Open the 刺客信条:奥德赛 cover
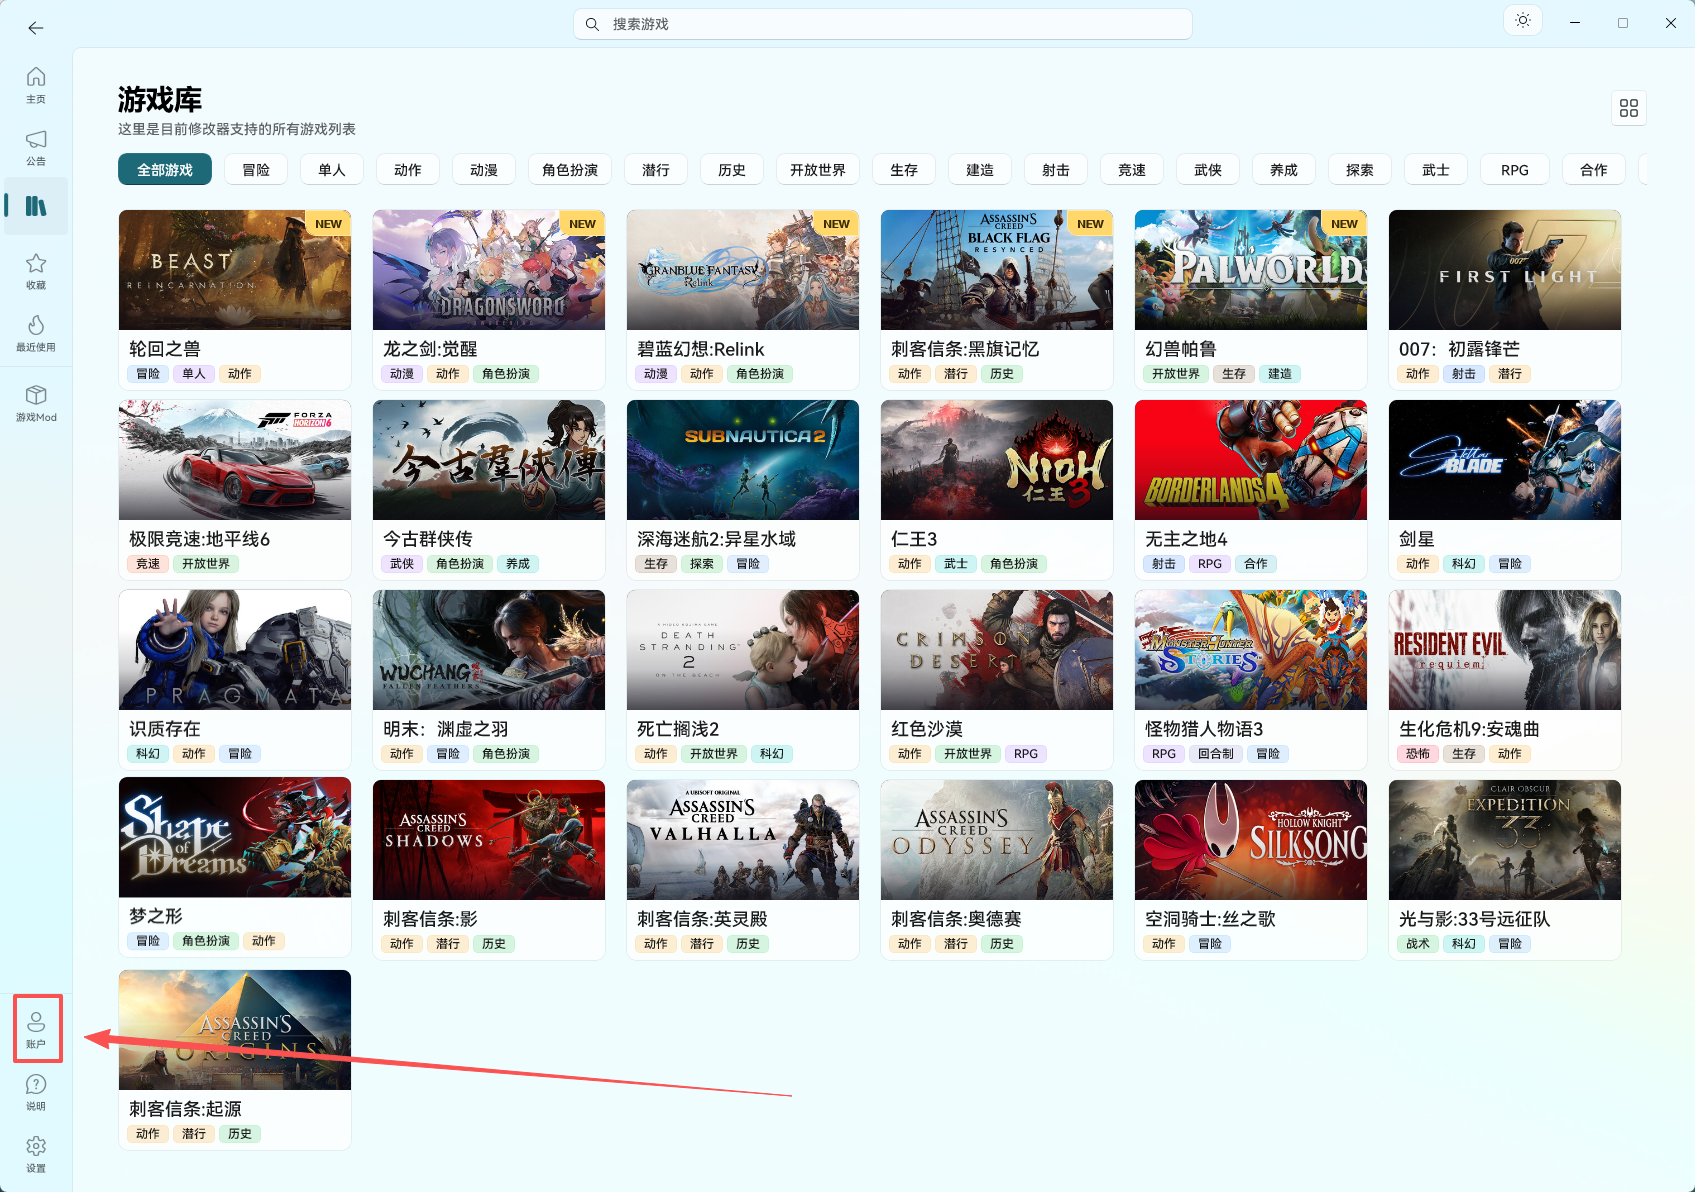This screenshot has width=1695, height=1192. (x=997, y=840)
